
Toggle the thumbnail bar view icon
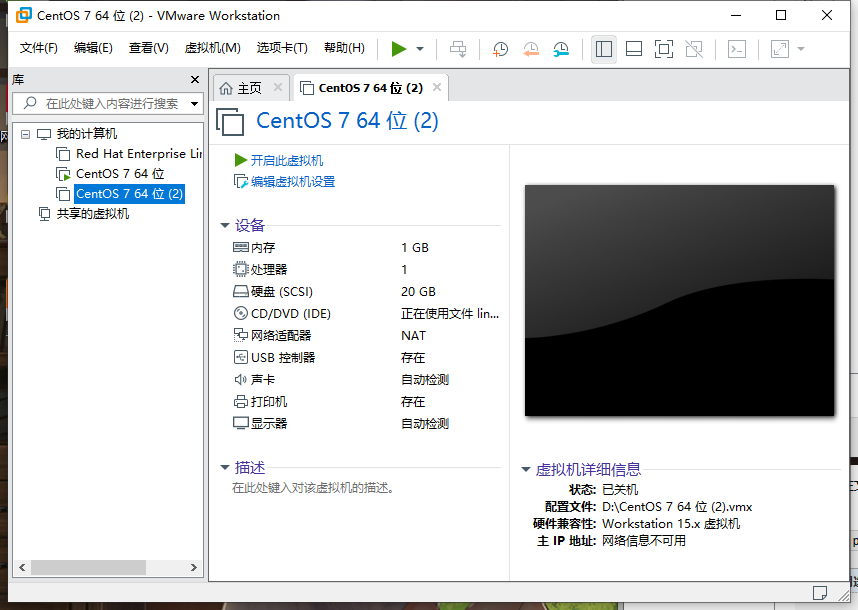pyautogui.click(x=634, y=49)
